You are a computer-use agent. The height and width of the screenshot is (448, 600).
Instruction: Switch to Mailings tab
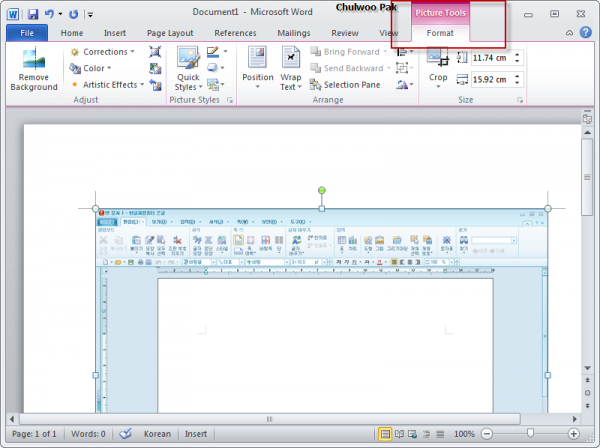[293, 33]
